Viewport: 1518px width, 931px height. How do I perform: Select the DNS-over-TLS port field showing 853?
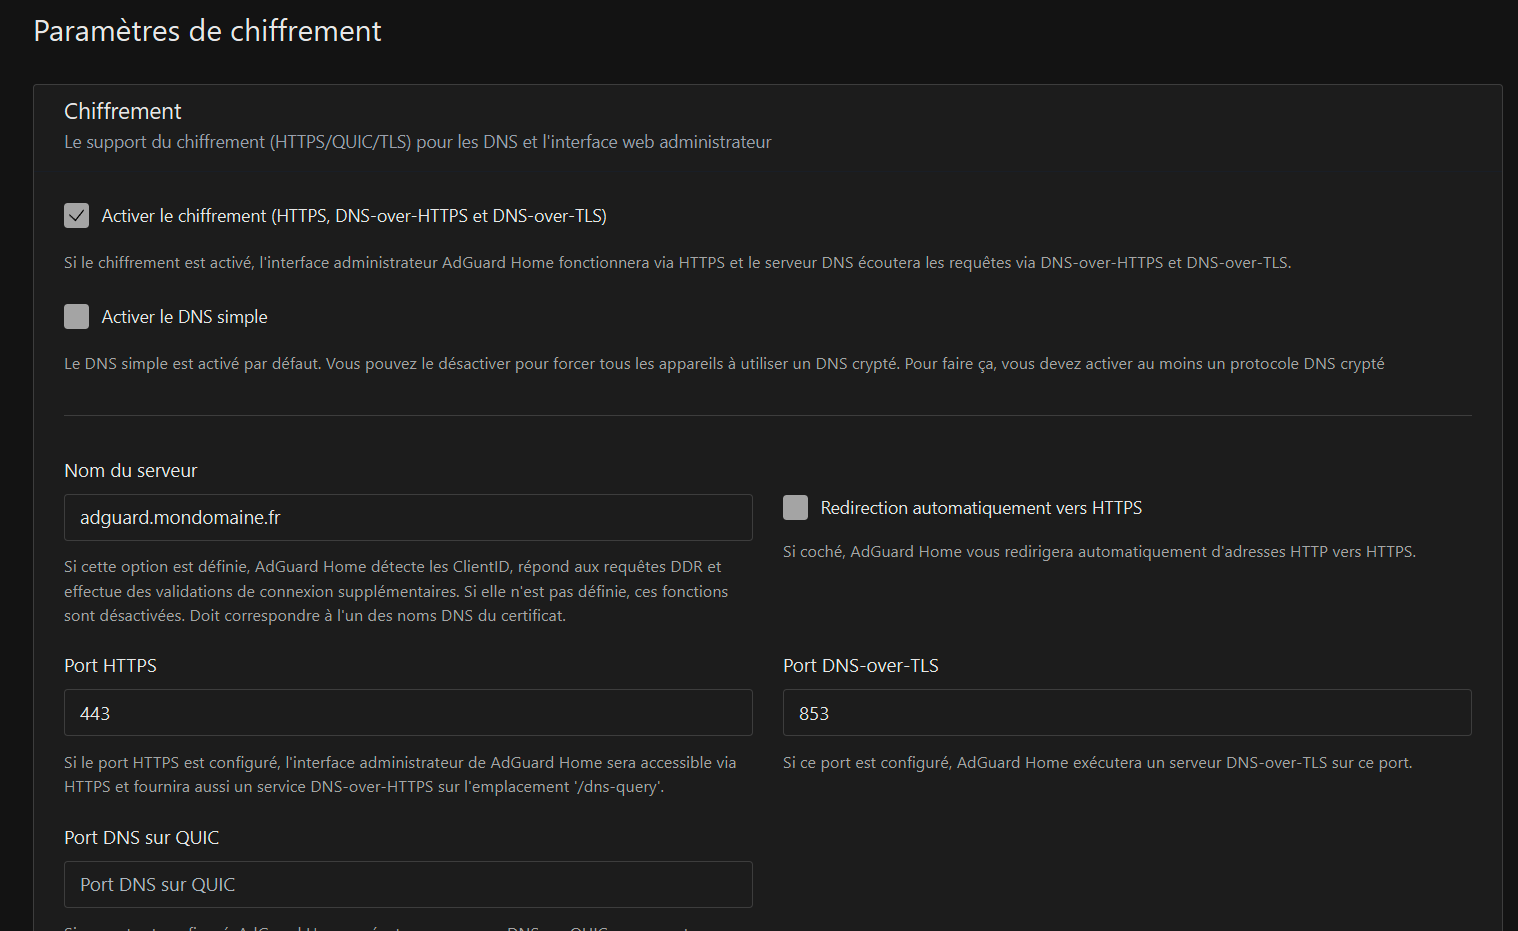click(1126, 713)
